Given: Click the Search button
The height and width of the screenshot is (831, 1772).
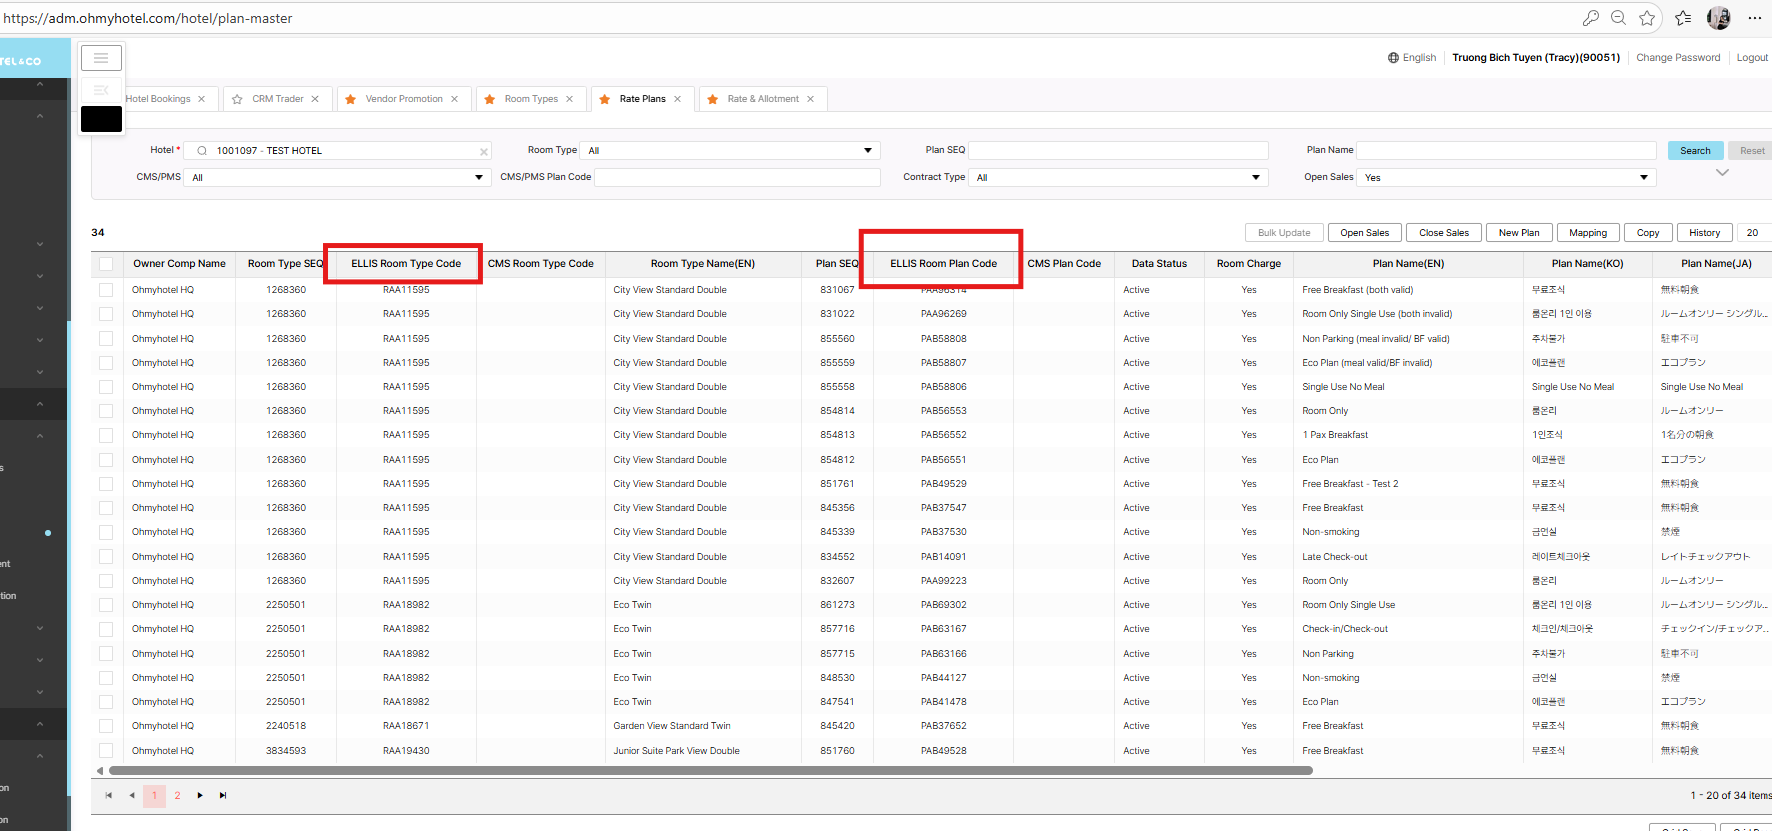Looking at the screenshot, I should tap(1695, 151).
